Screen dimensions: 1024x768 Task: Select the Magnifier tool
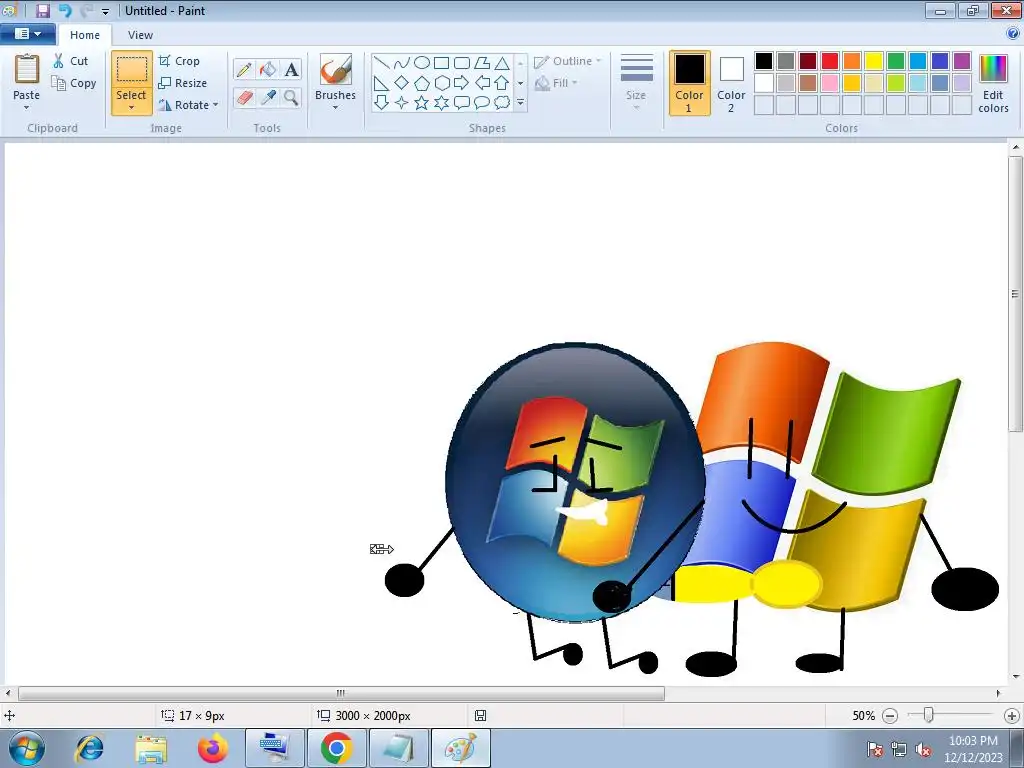pos(291,97)
